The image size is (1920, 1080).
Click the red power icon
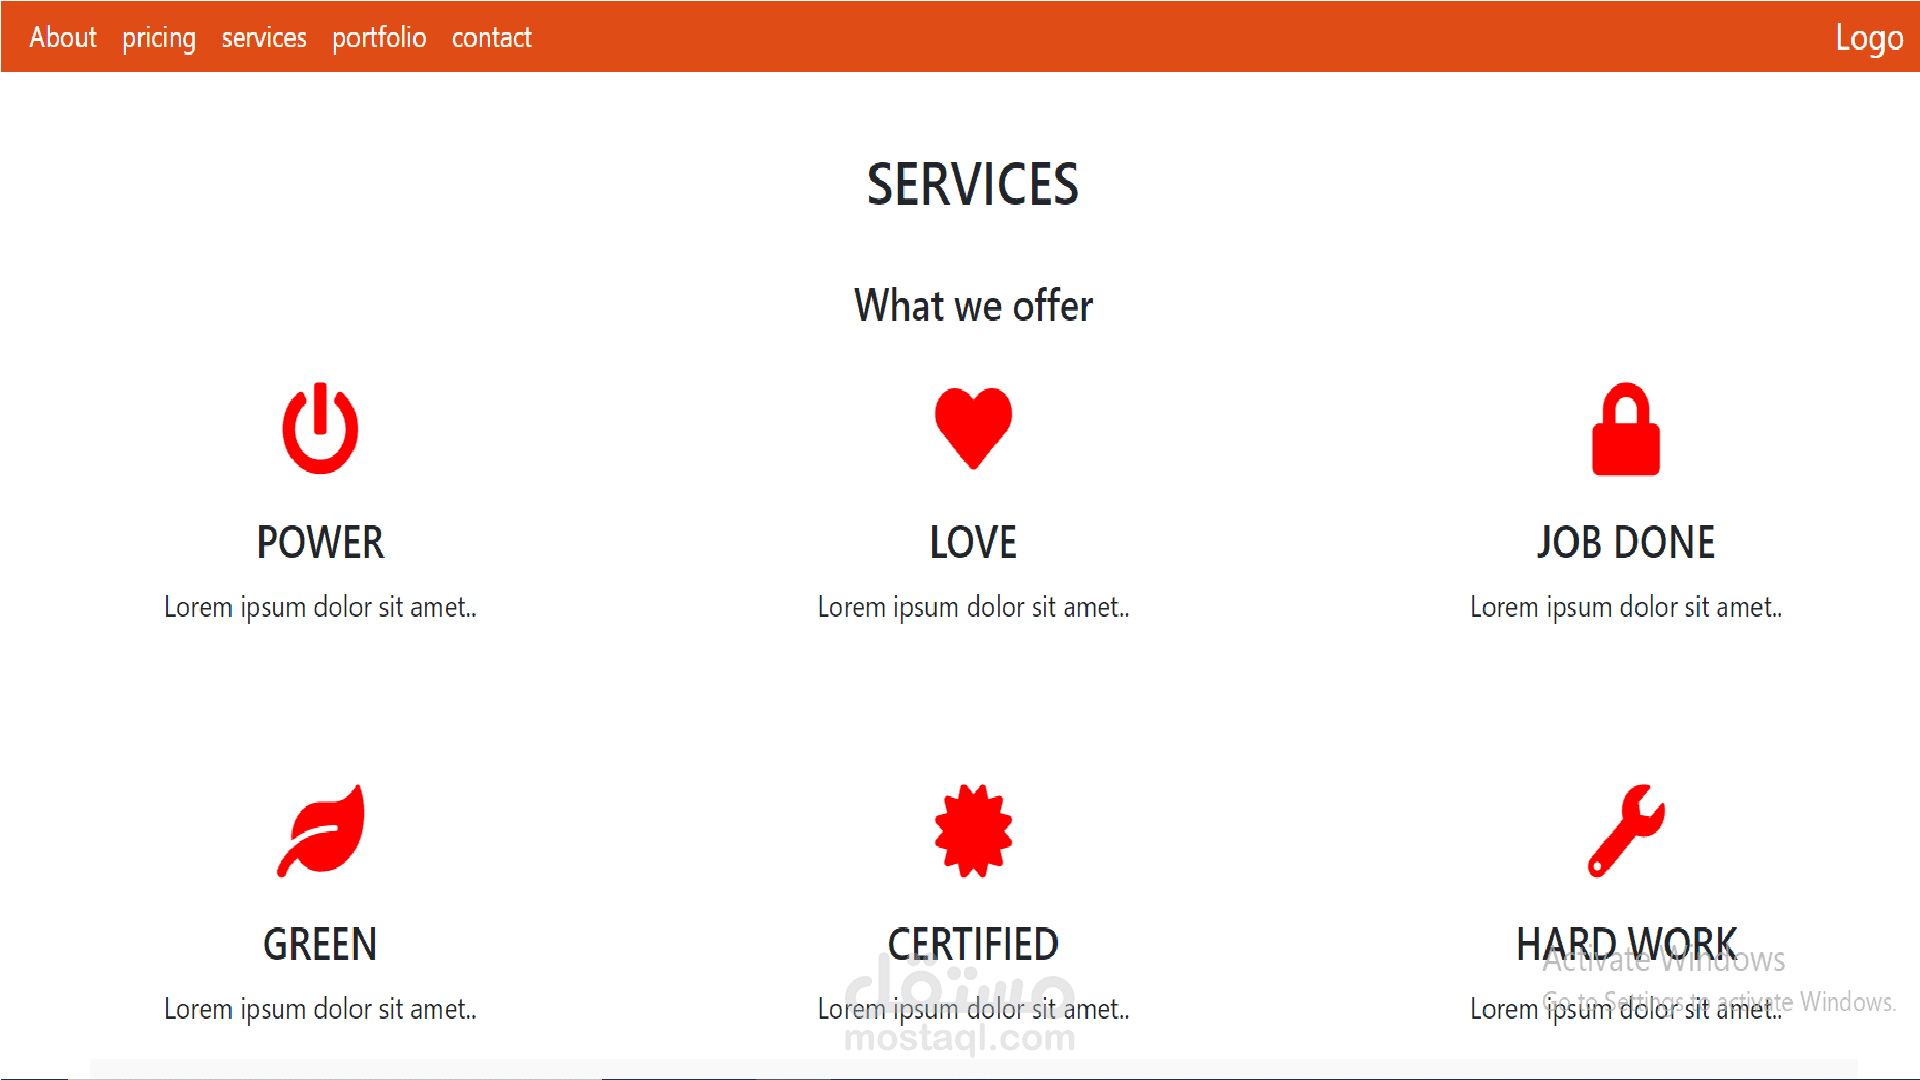pyautogui.click(x=320, y=429)
